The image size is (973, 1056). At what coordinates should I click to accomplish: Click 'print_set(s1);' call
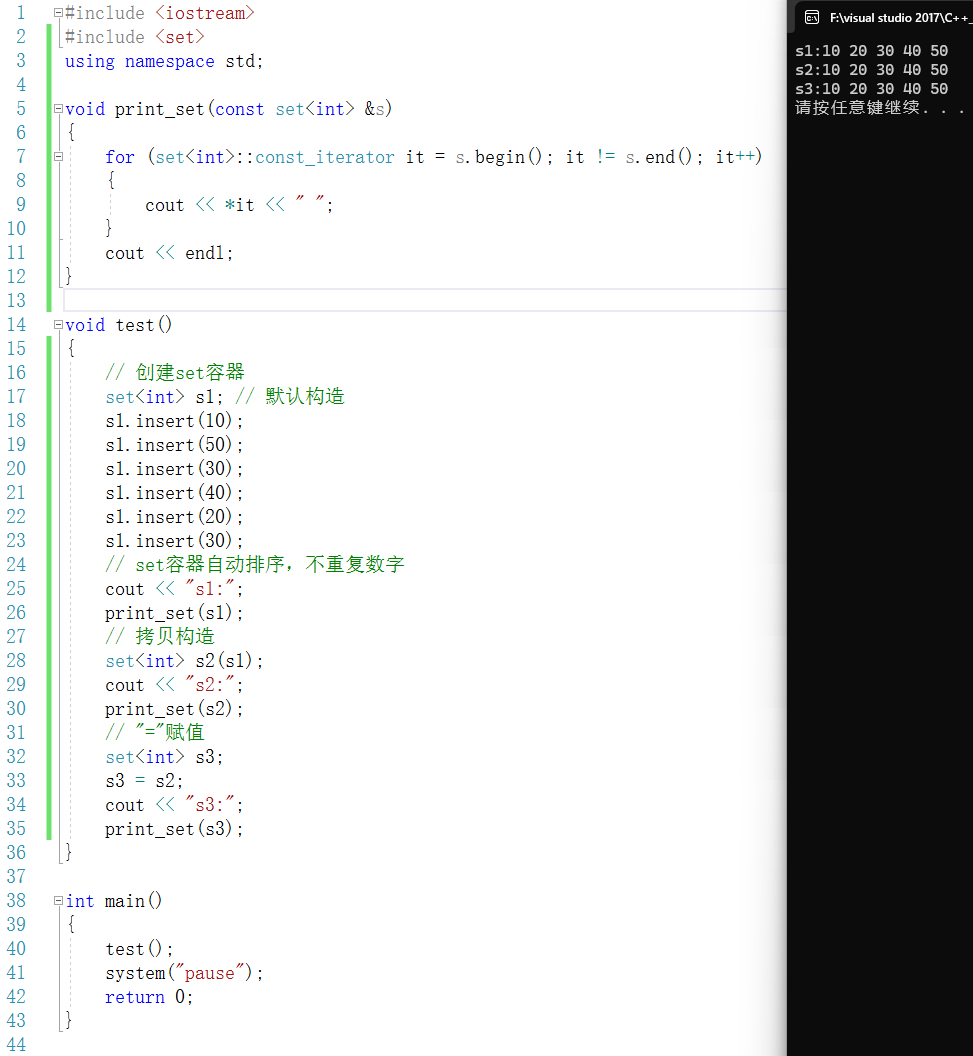click(x=174, y=613)
